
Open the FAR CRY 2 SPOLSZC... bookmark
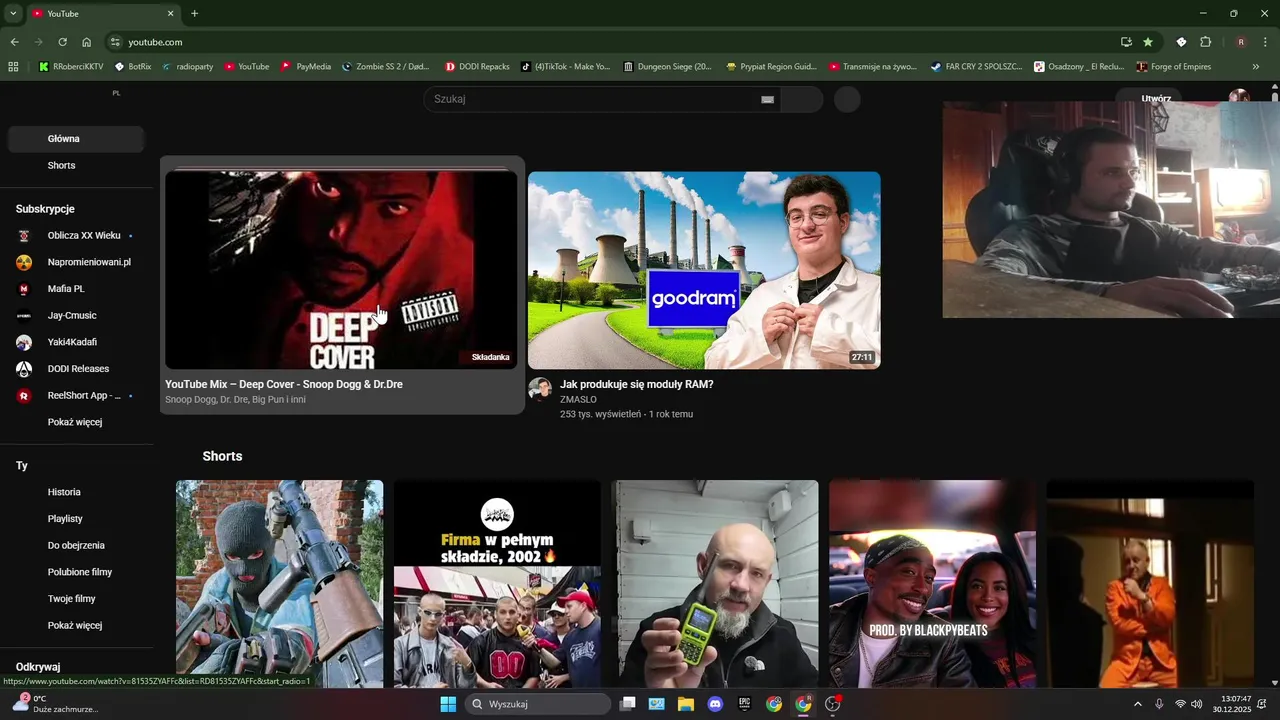(976, 67)
